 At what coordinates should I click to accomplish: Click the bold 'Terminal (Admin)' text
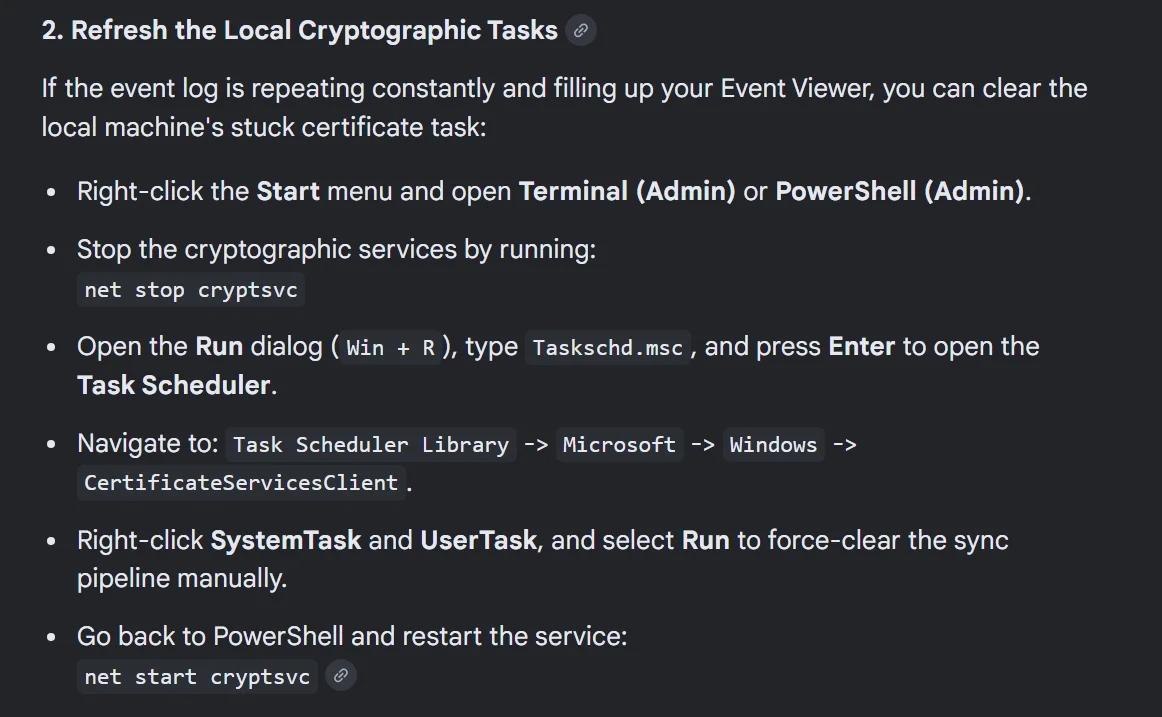click(627, 191)
